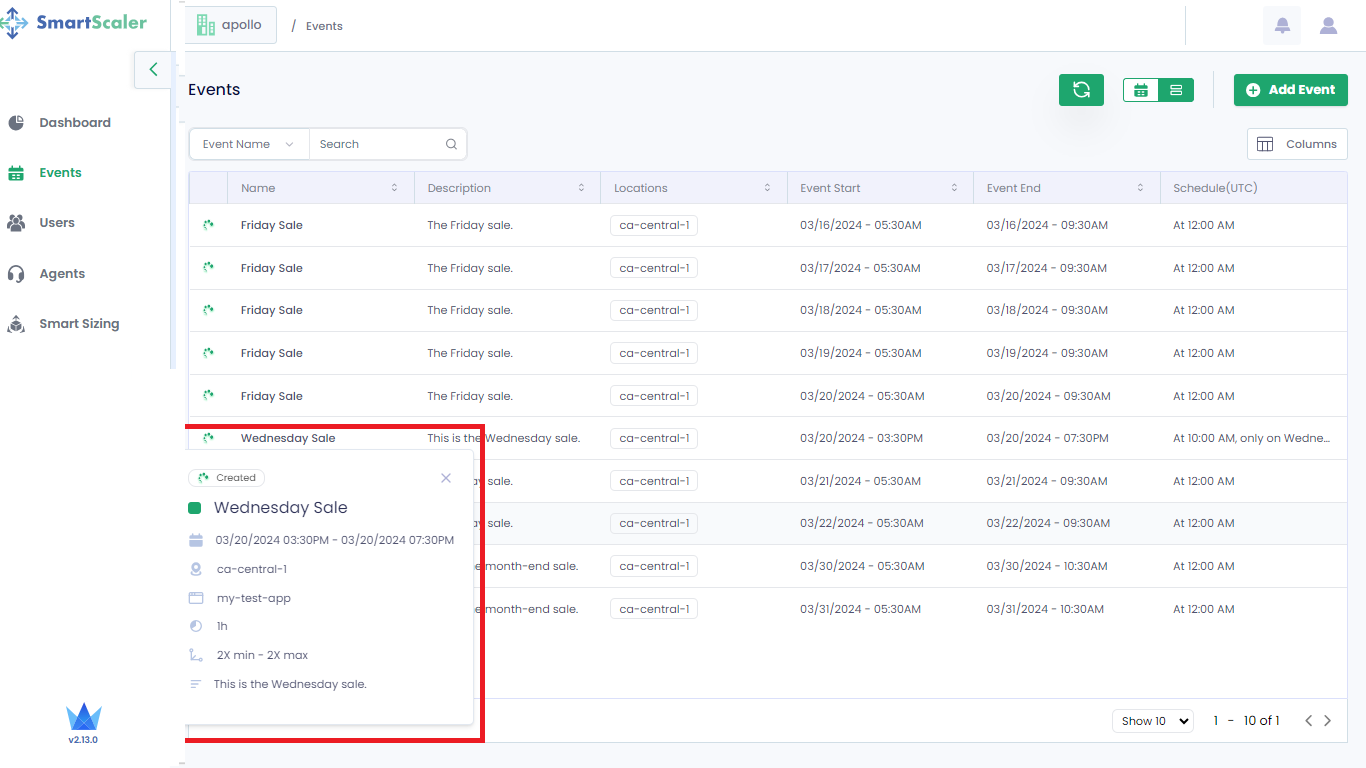
Task: Open the Agents page
Action: tap(62, 274)
